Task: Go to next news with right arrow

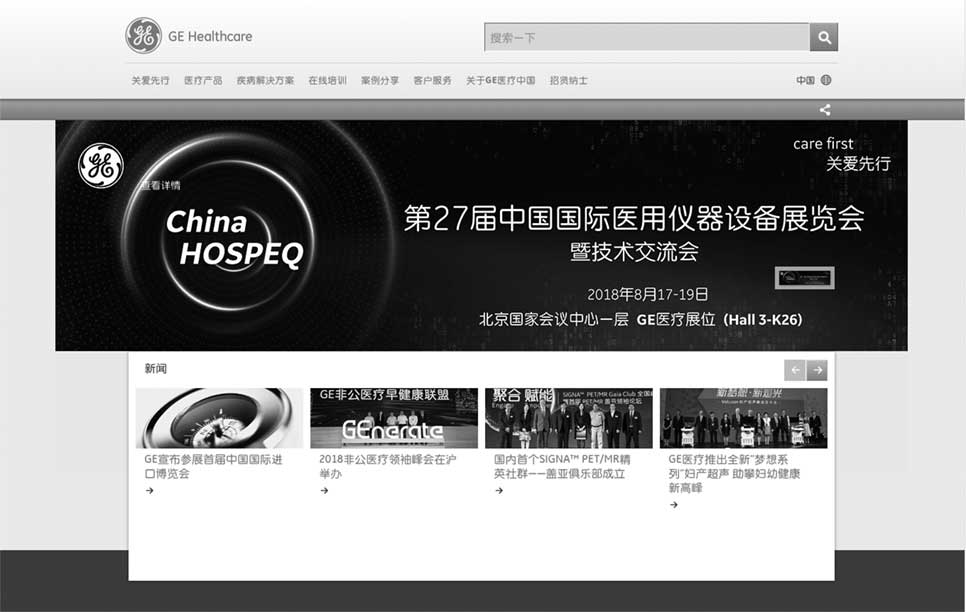Action: point(817,370)
